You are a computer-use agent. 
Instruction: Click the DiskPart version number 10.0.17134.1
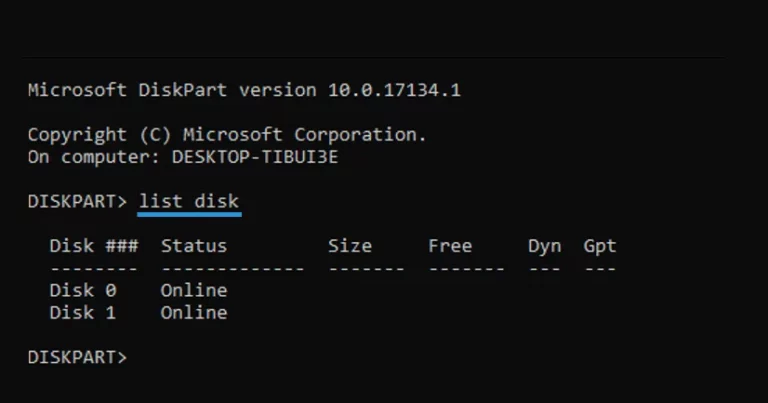(x=394, y=90)
